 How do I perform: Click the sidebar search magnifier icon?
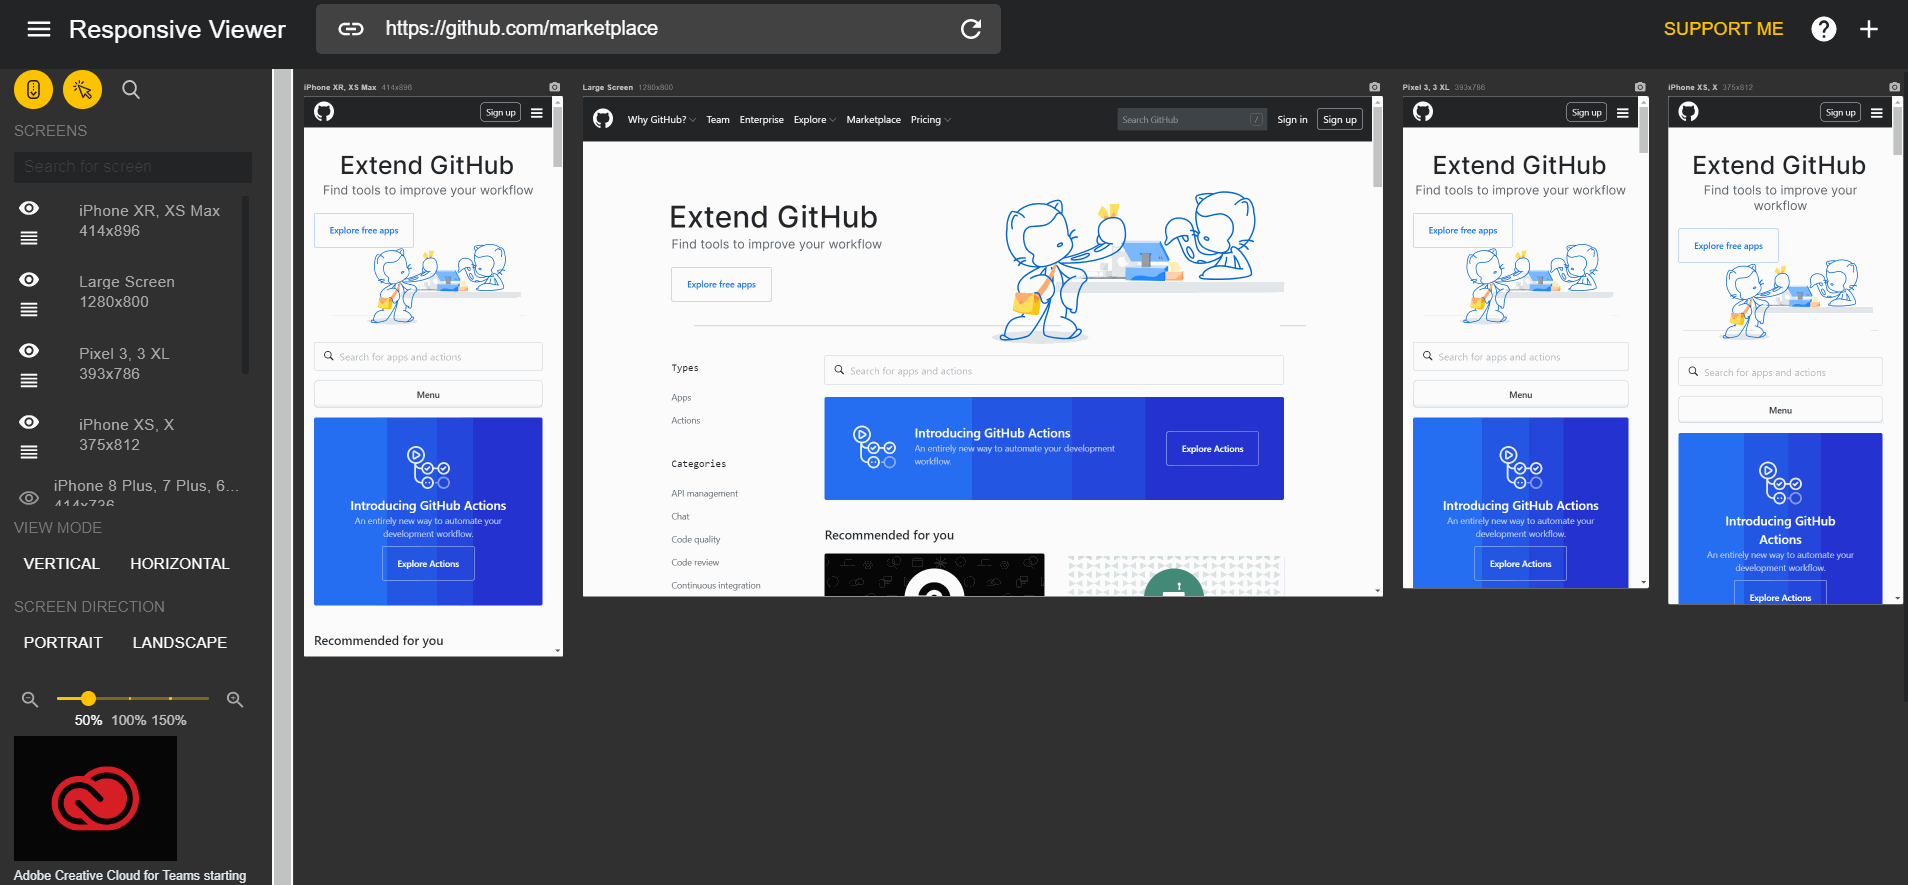pyautogui.click(x=131, y=90)
